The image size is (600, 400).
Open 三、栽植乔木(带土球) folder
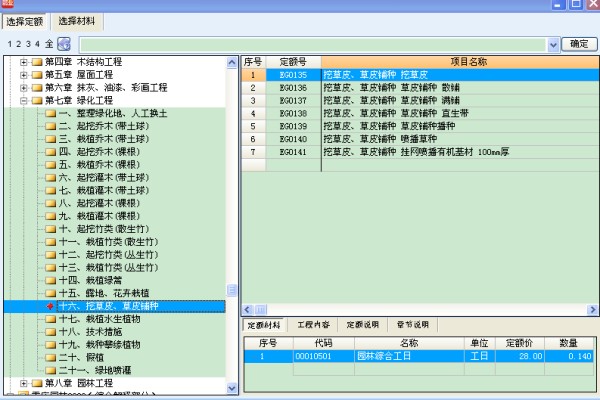[x=104, y=139]
